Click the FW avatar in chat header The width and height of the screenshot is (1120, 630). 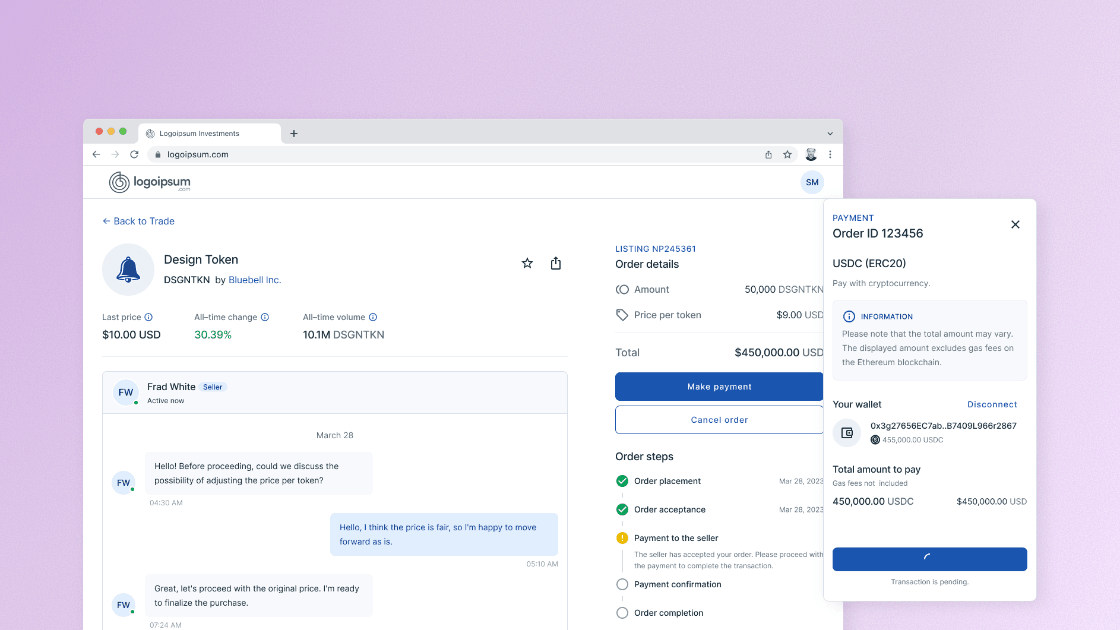click(x=126, y=392)
